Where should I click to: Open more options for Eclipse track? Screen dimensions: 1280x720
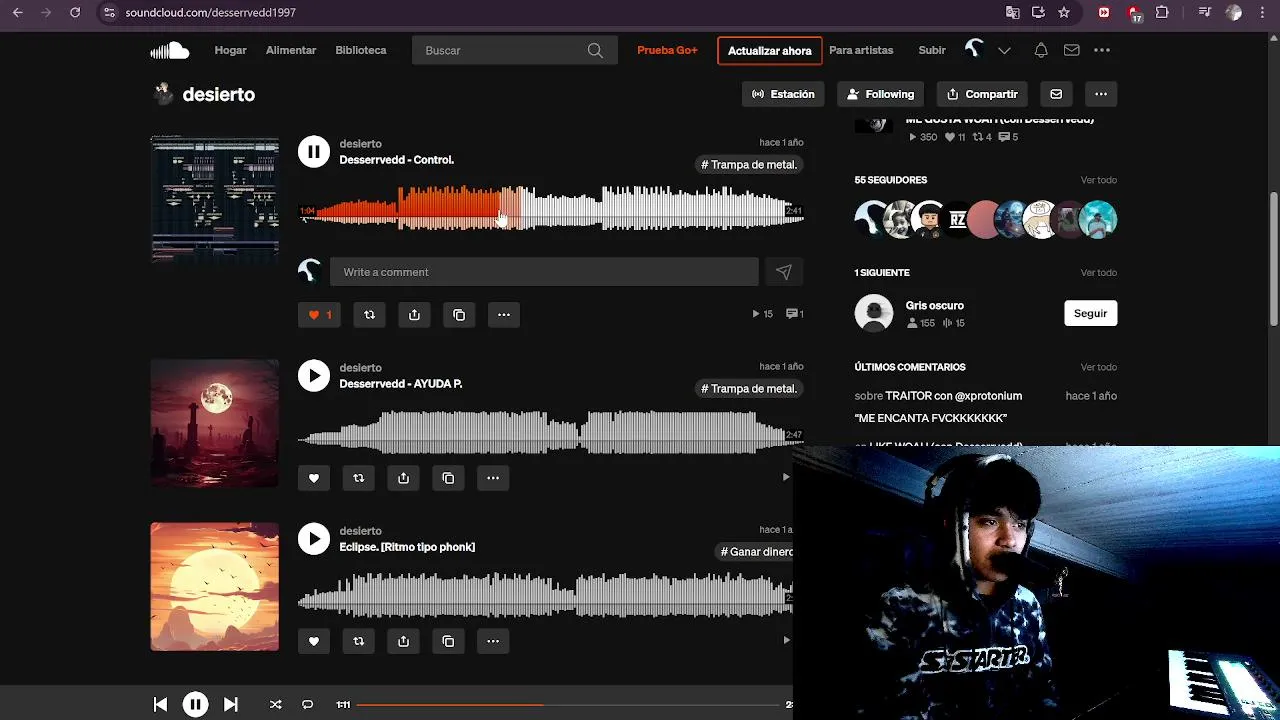[x=493, y=641]
